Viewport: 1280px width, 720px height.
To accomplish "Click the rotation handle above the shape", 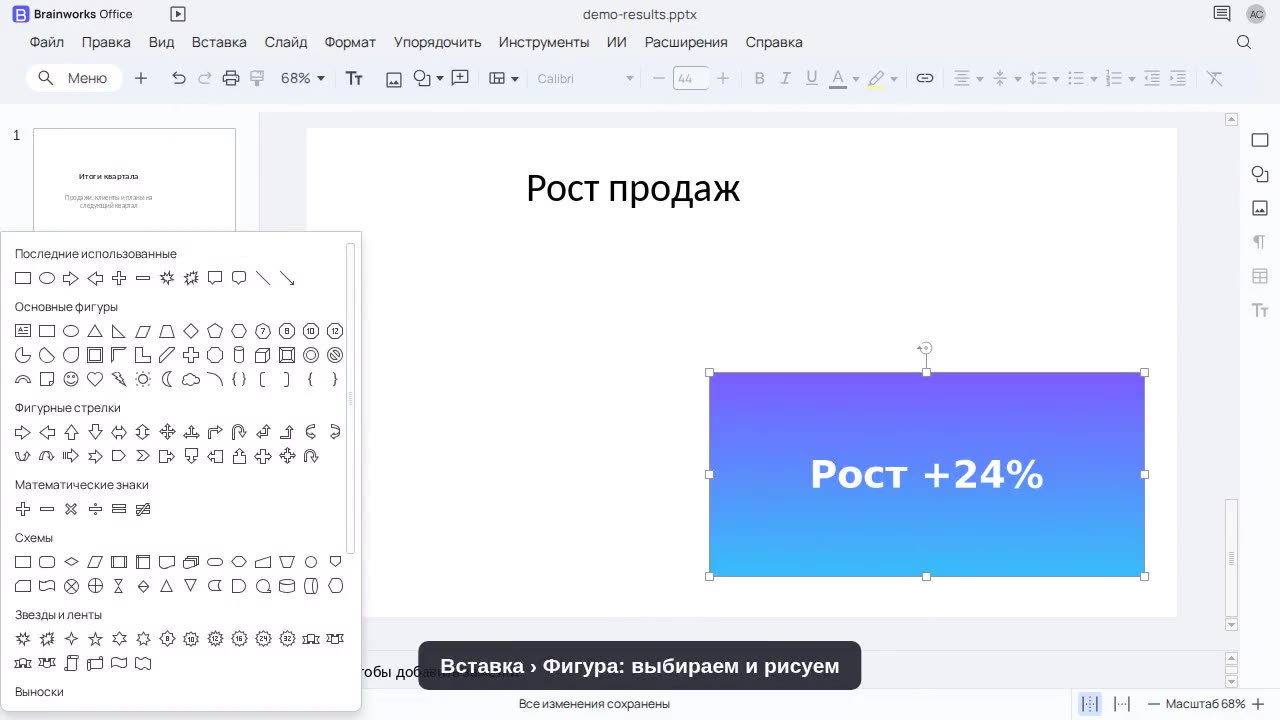I will click(926, 349).
